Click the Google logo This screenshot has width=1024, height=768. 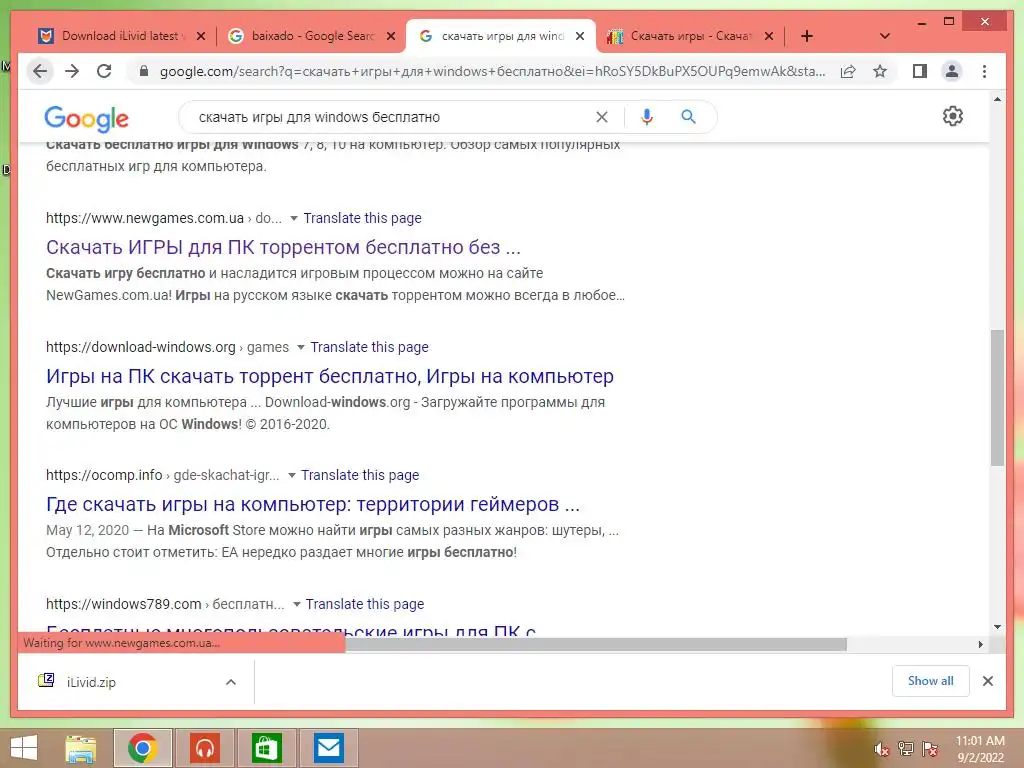point(86,119)
